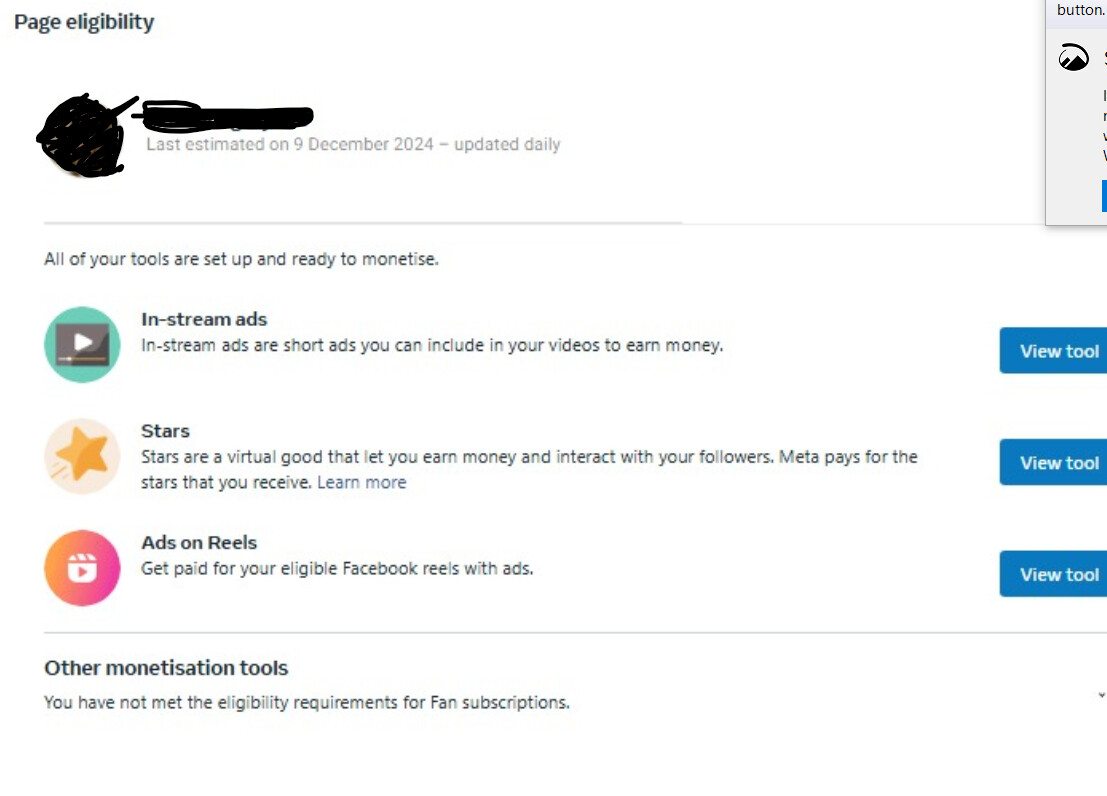The image size is (1107, 796).
Task: Click the Ads on Reels icon
Action: click(83, 568)
